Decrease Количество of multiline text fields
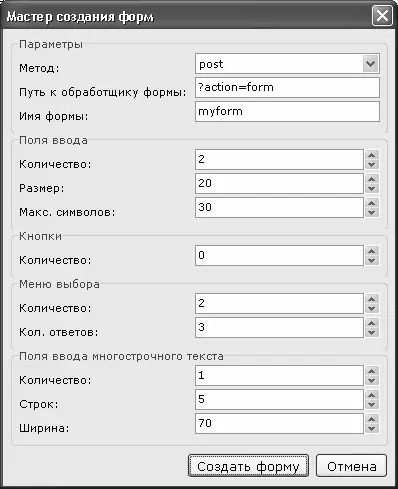The width and height of the screenshot is (398, 489). pos(372,380)
